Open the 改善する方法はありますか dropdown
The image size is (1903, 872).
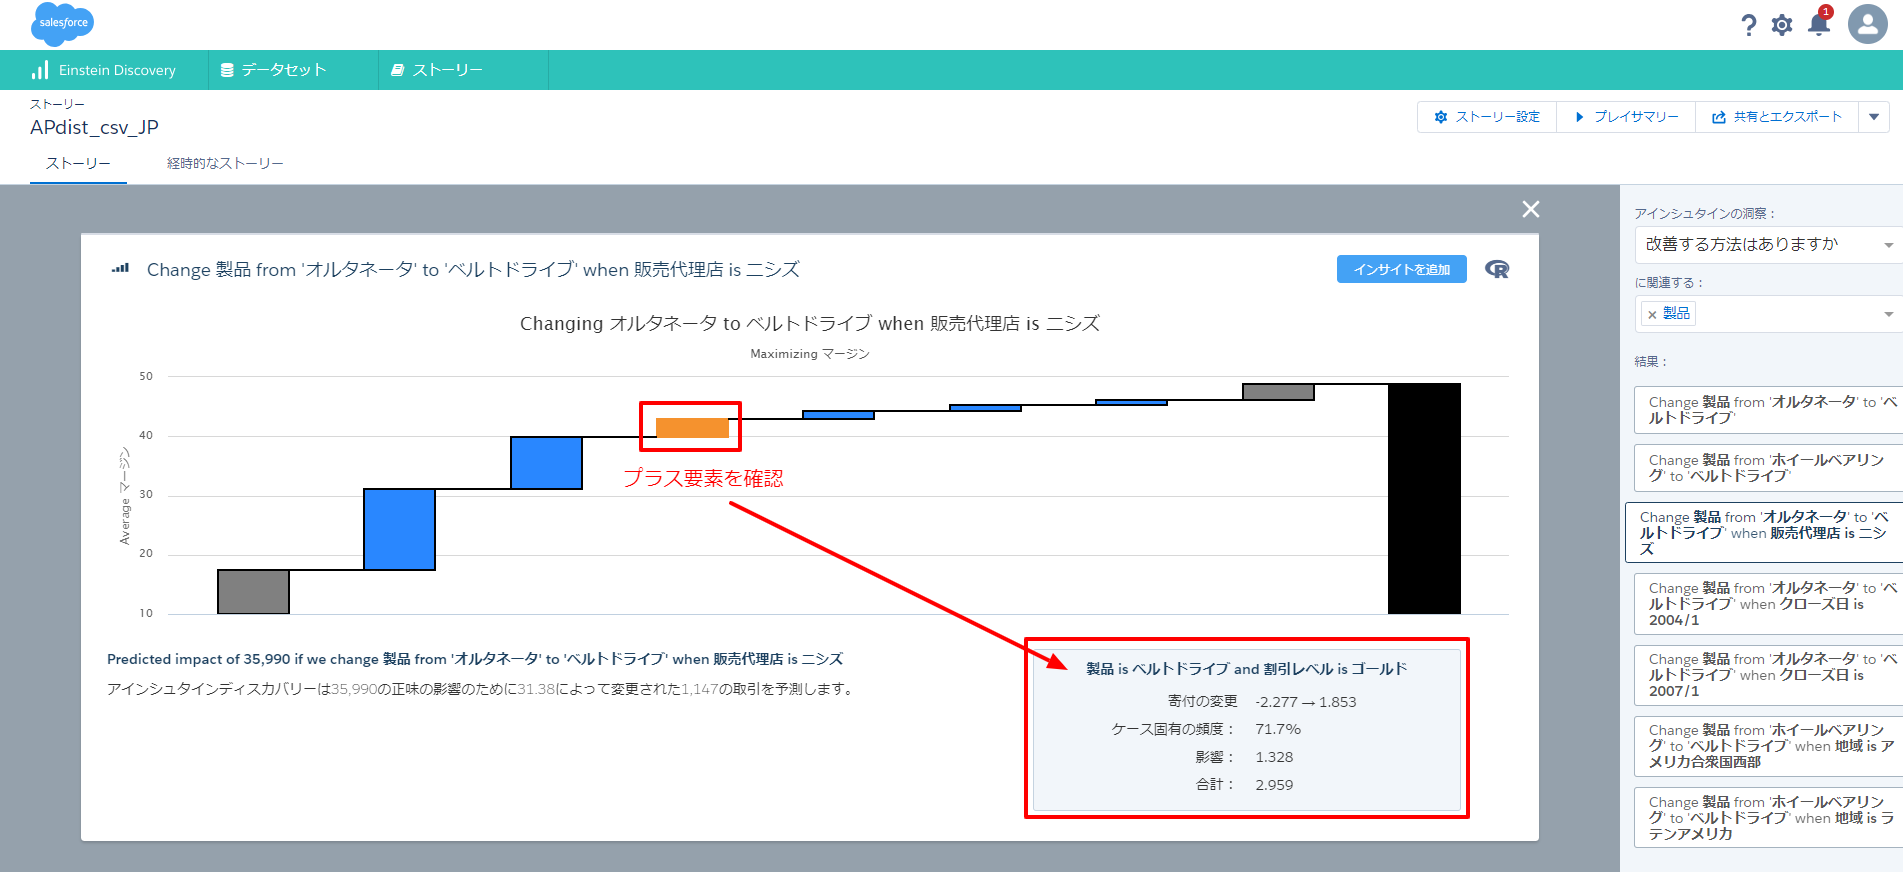pyautogui.click(x=1767, y=244)
